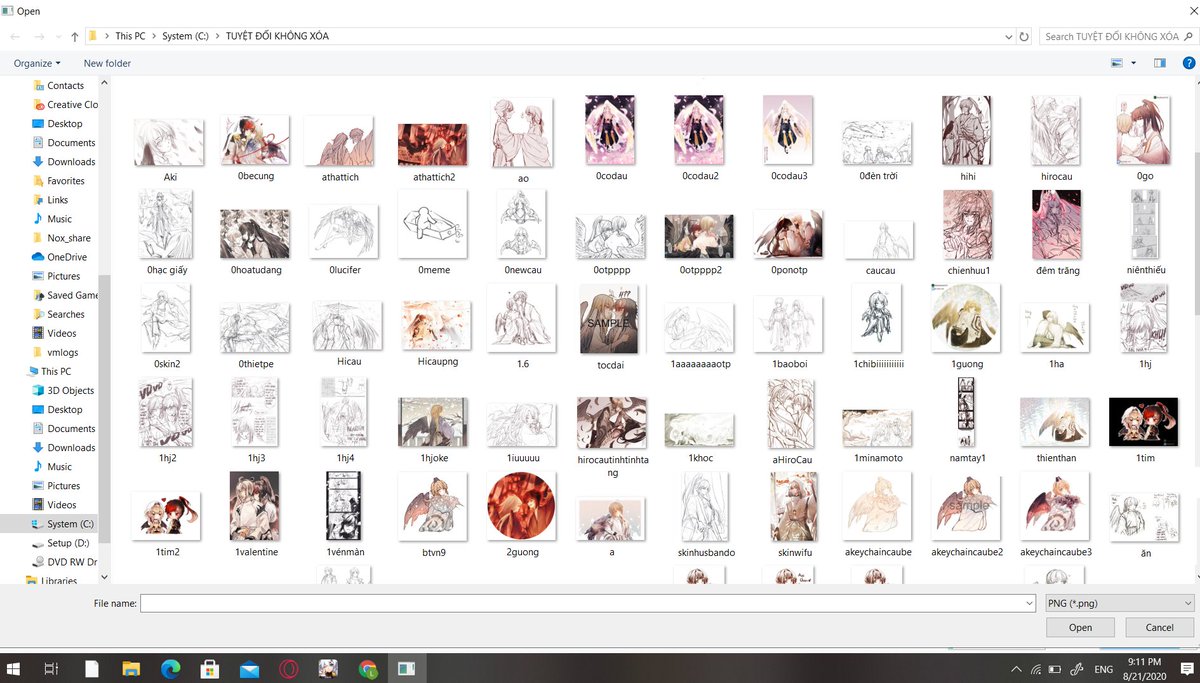Change the view layout icon

[1117, 63]
